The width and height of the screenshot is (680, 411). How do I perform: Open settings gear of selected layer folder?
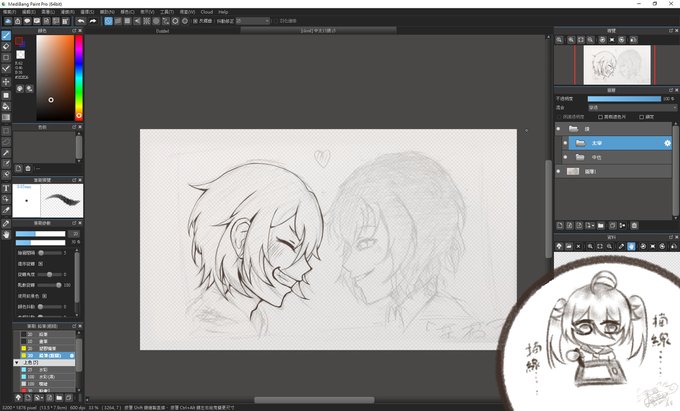667,143
